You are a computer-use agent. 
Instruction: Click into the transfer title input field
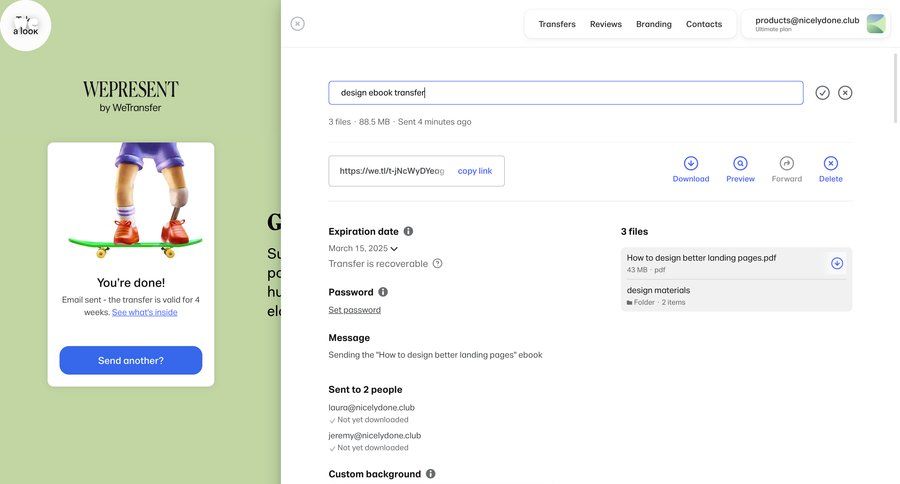[566, 93]
